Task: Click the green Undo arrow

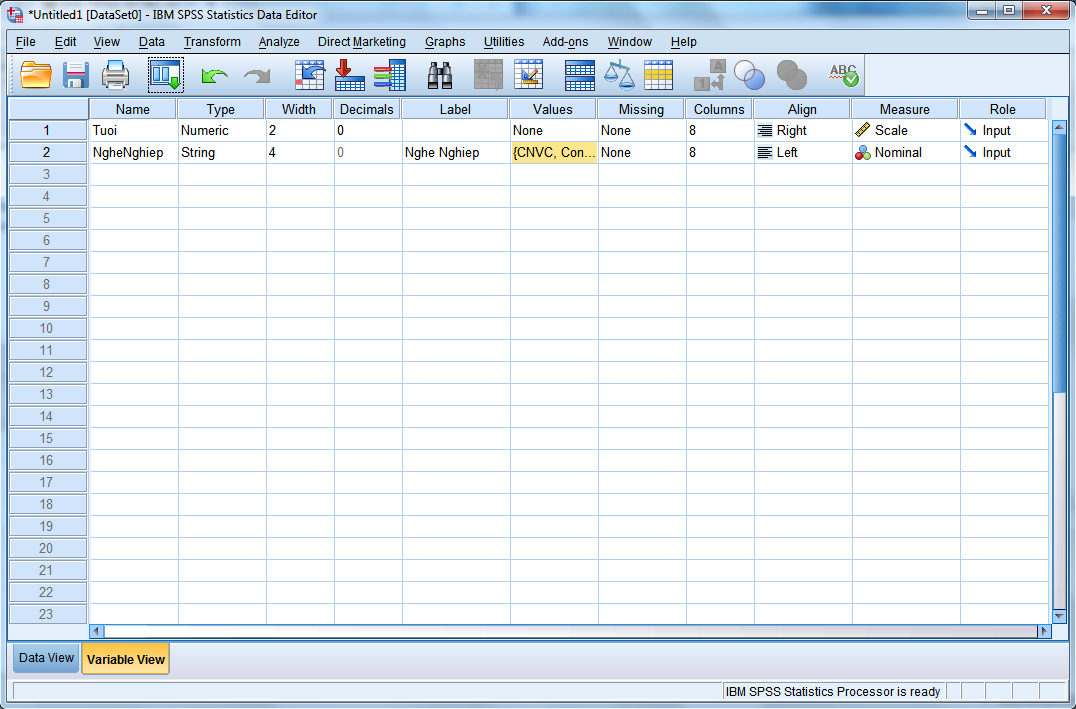Action: [x=214, y=75]
